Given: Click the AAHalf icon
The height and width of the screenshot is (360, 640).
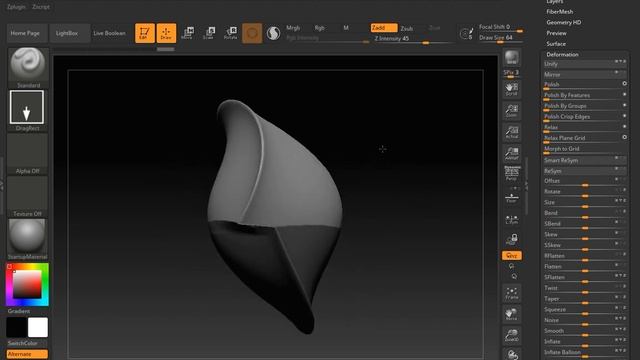Looking at the screenshot, I should [x=511, y=154].
